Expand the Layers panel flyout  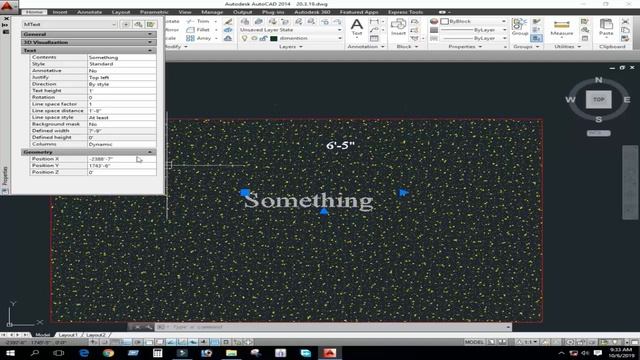pyautogui.click(x=291, y=47)
